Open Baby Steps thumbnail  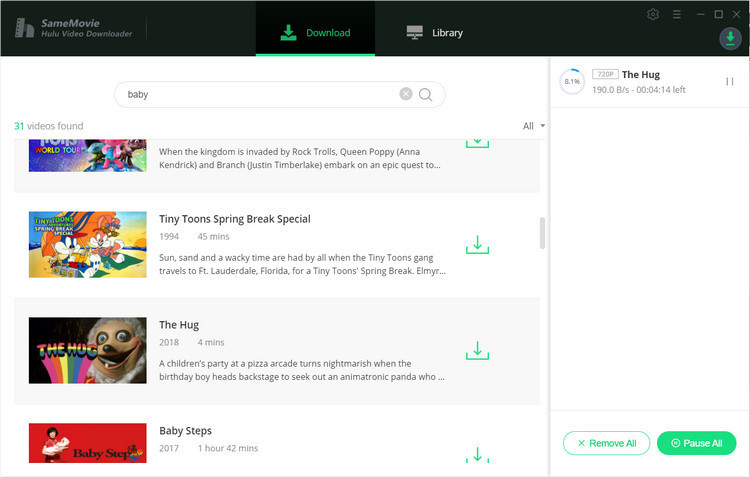coord(88,443)
